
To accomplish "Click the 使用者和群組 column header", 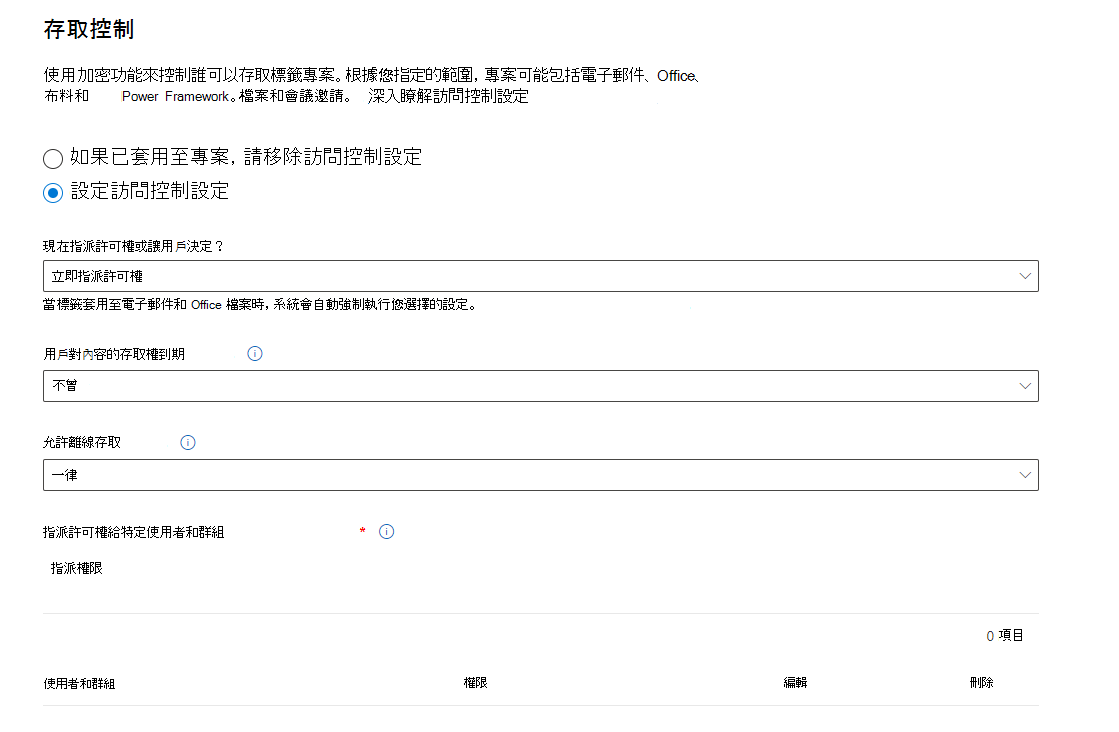I will point(79,683).
